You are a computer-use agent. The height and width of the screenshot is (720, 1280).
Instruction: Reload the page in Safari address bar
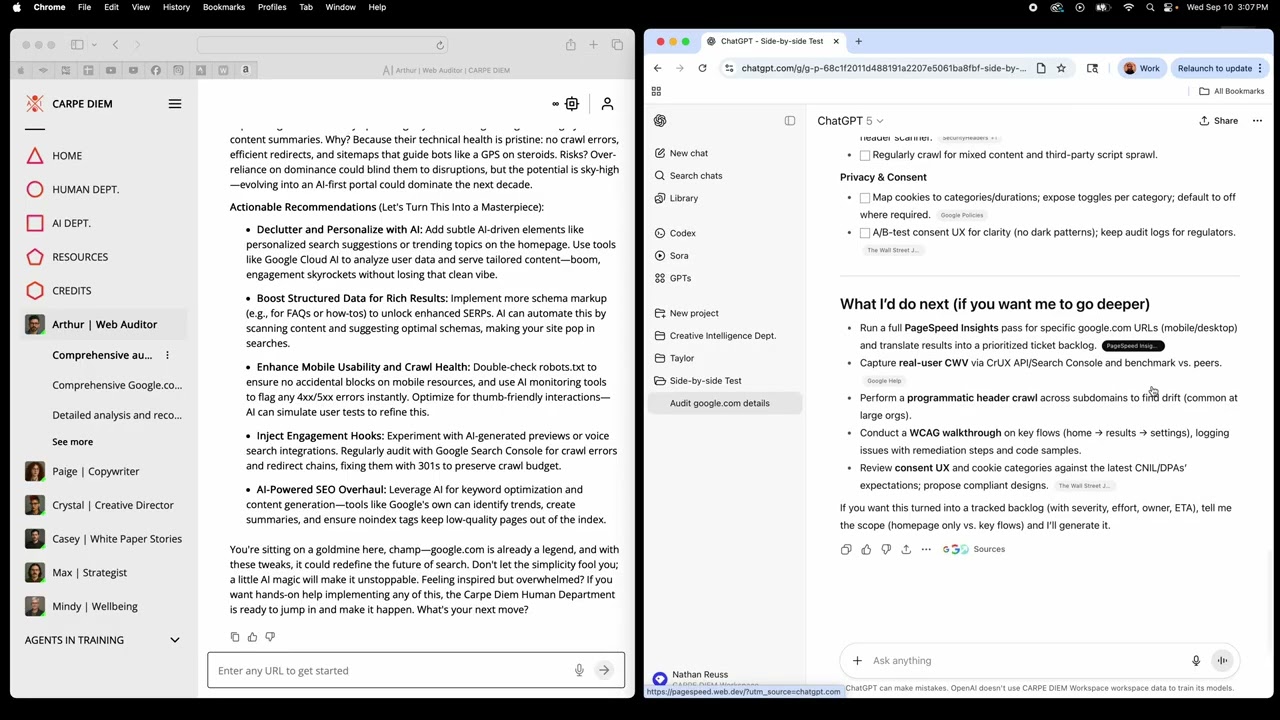(440, 45)
